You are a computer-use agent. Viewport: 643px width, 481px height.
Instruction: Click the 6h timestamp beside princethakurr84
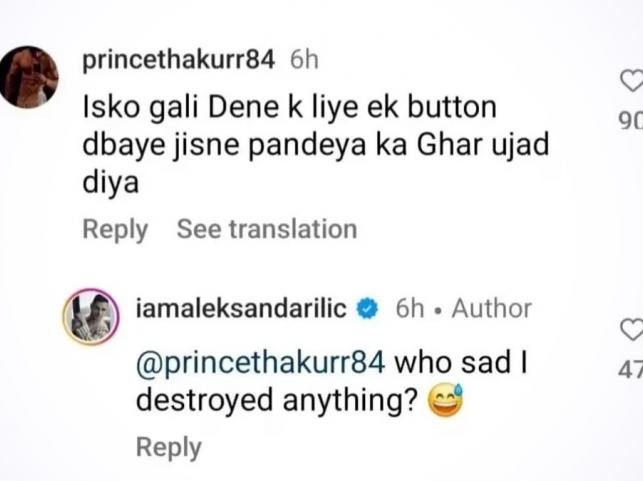point(304,59)
